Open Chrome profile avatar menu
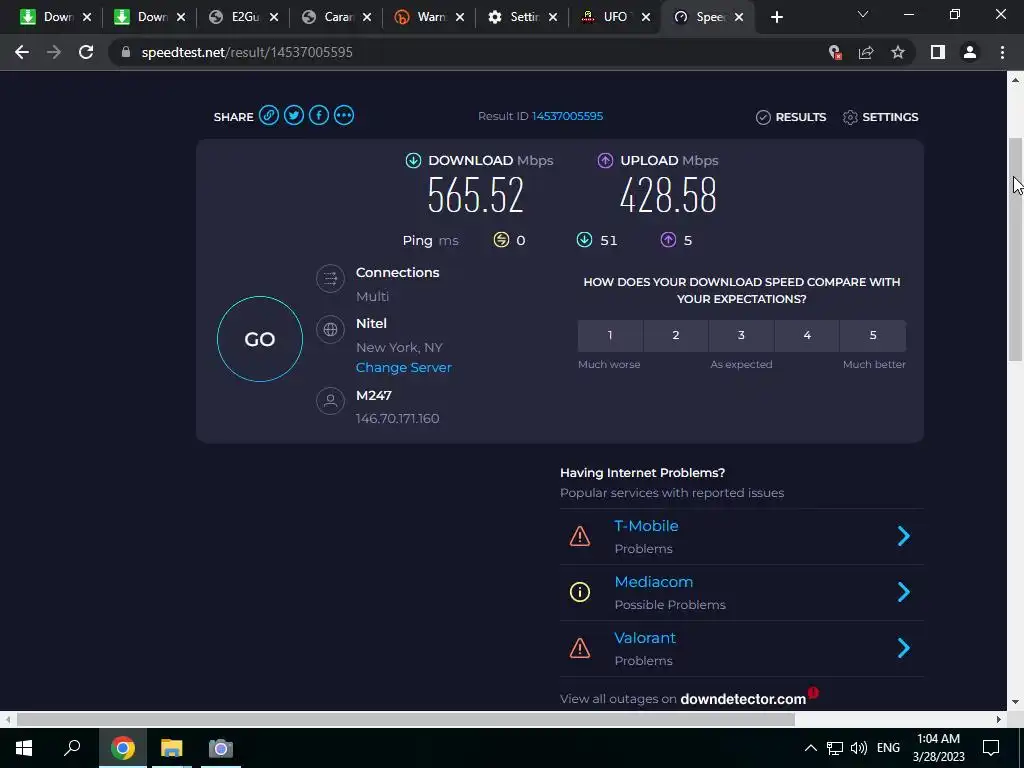The height and width of the screenshot is (768, 1024). [x=970, y=52]
